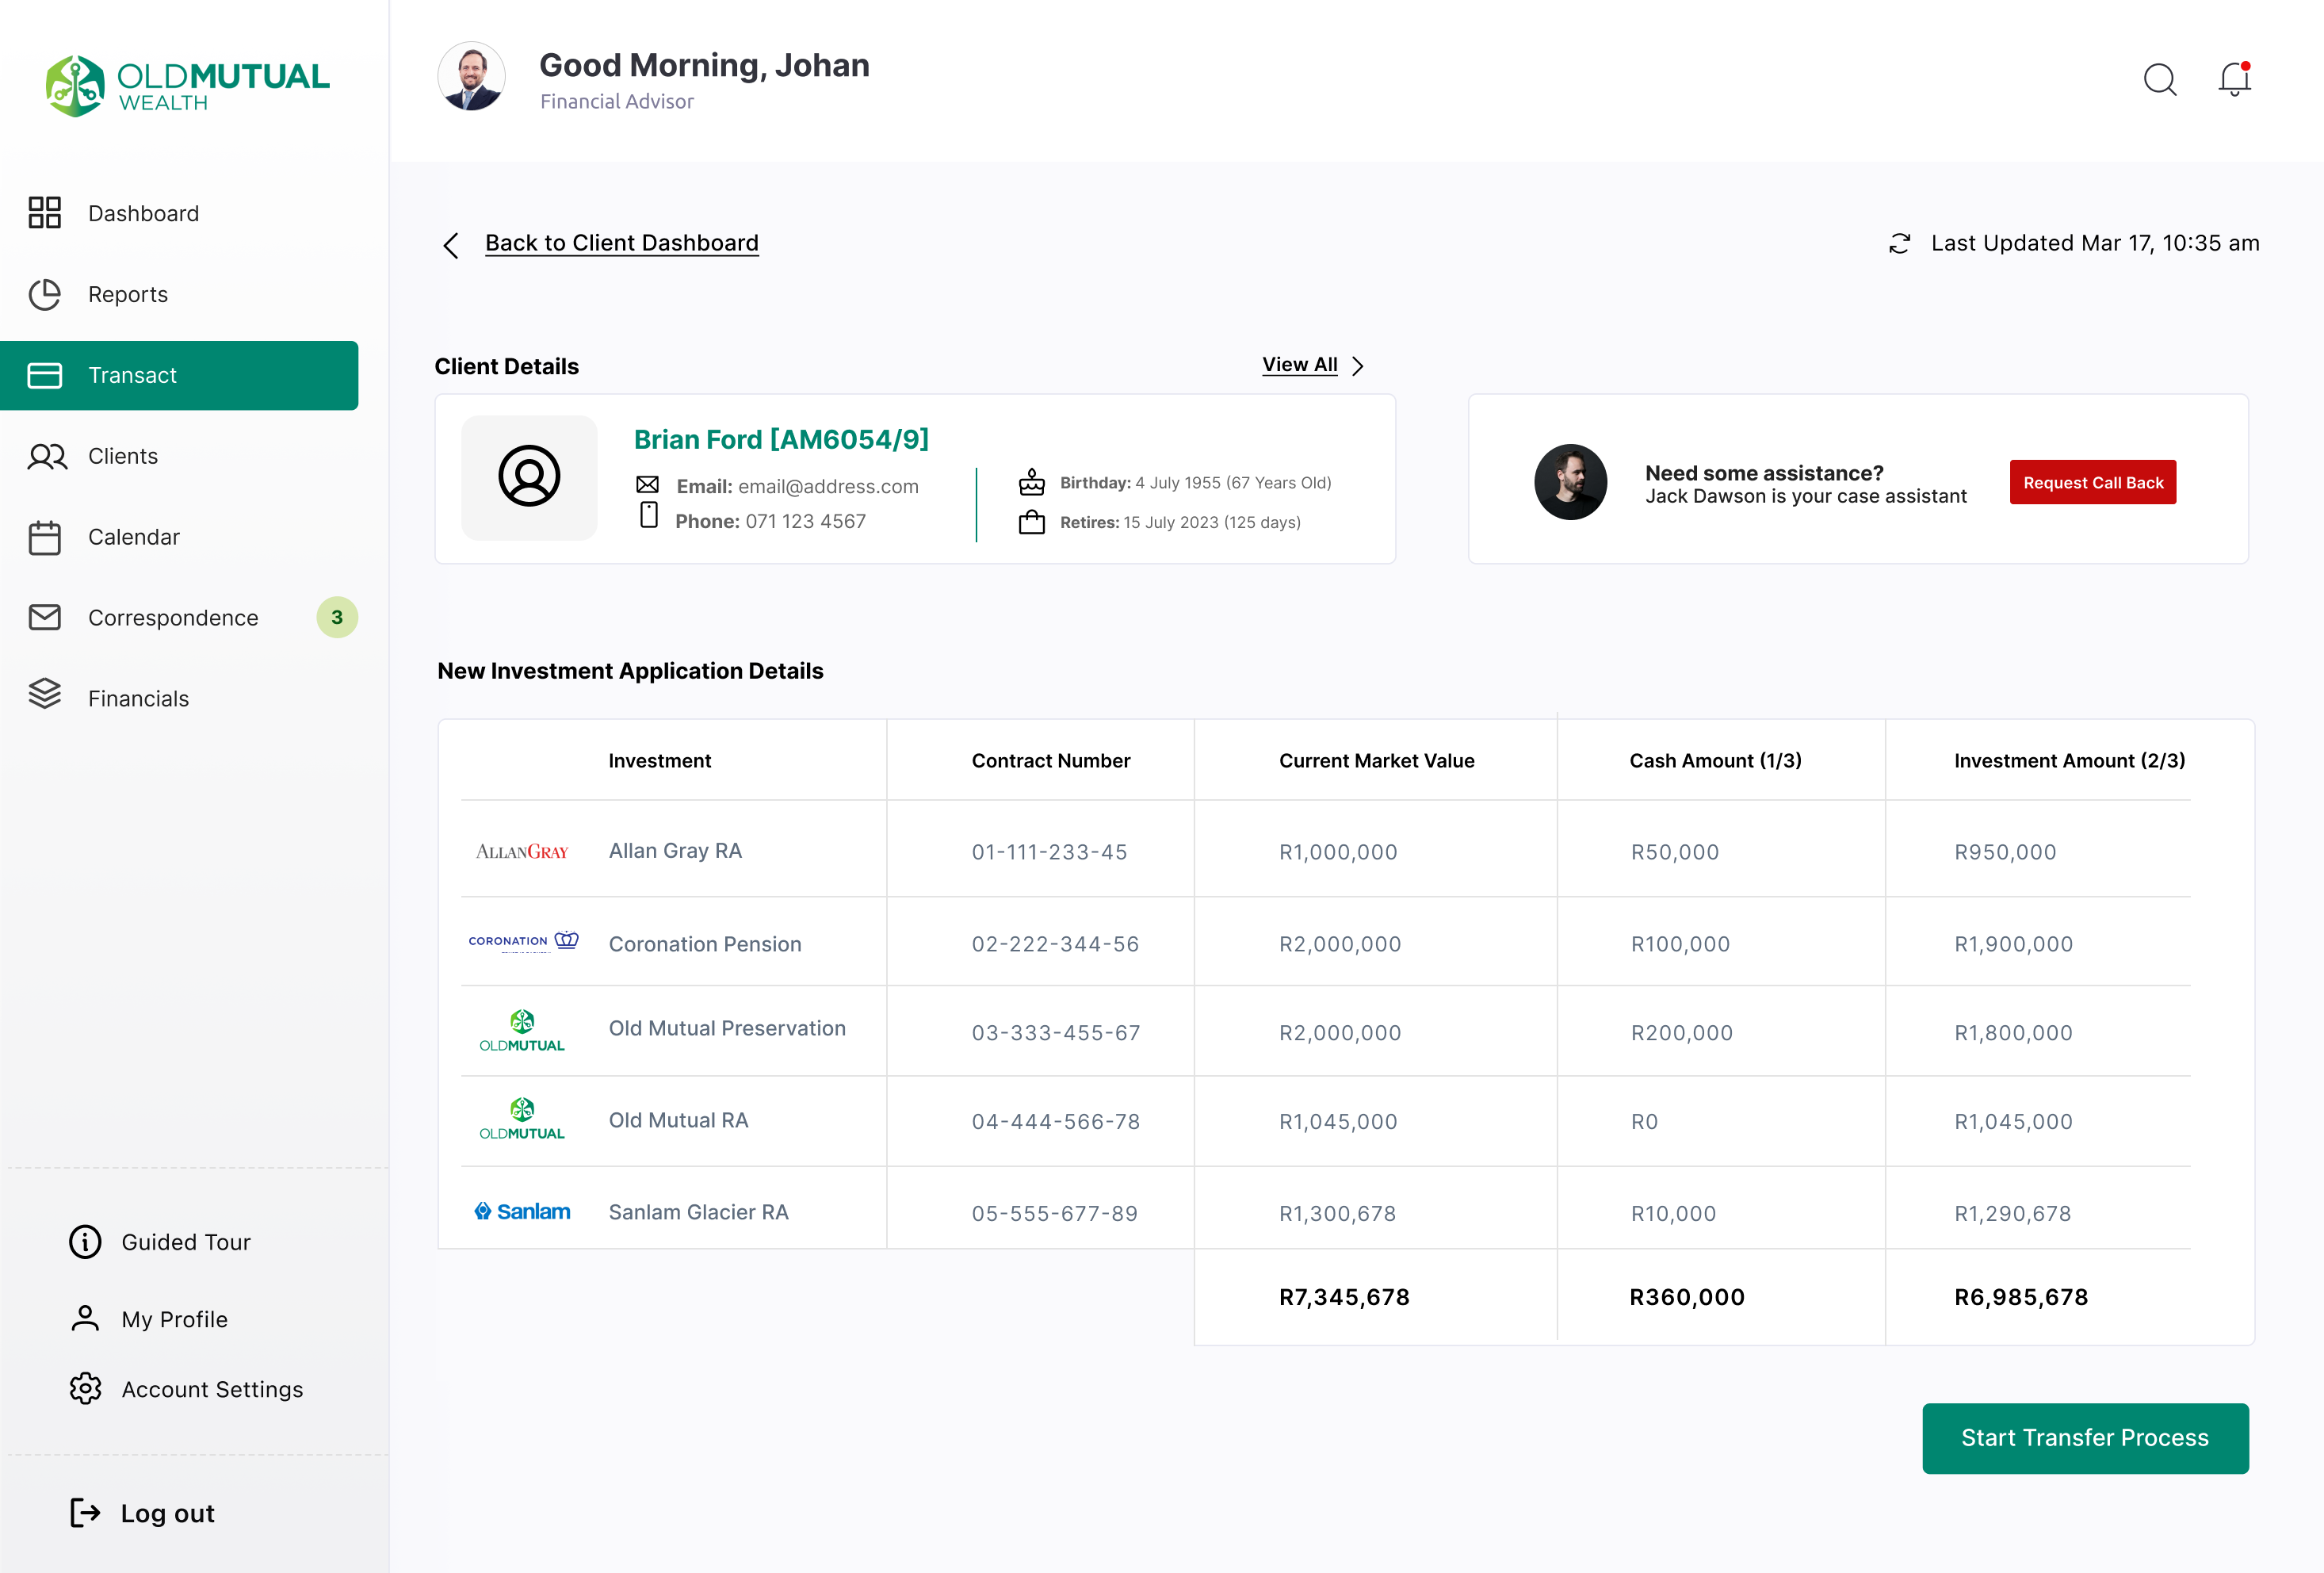Click the Dashboard grid icon
This screenshot has height=1573, width=2324.
click(45, 213)
